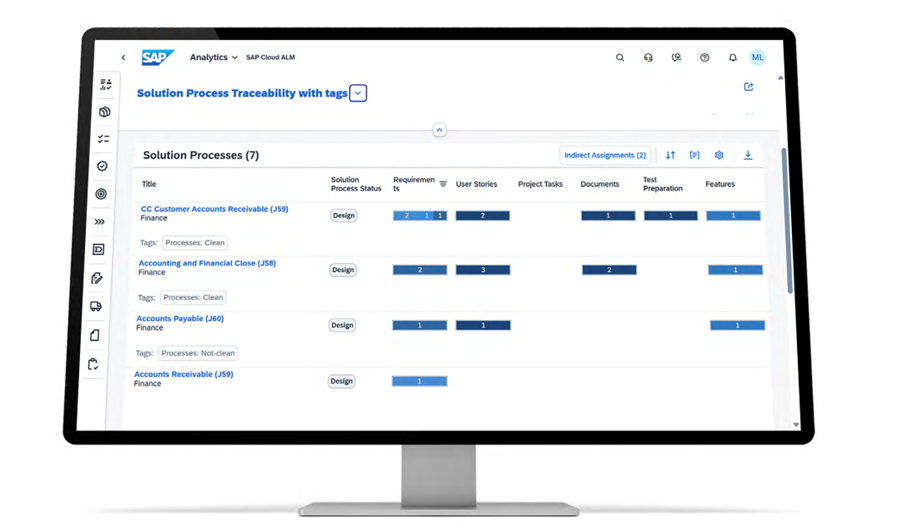Click the Title column header
Screen dimensions: 907x532
pyautogui.click(x=149, y=184)
